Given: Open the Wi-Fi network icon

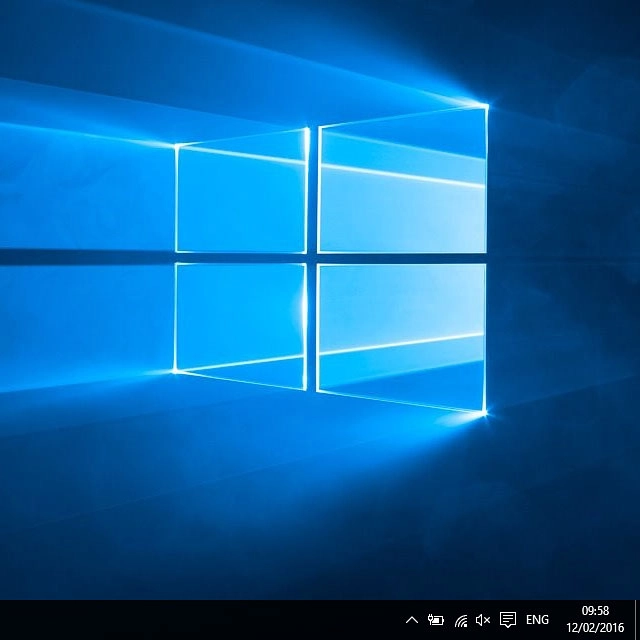Looking at the screenshot, I should tap(461, 620).
